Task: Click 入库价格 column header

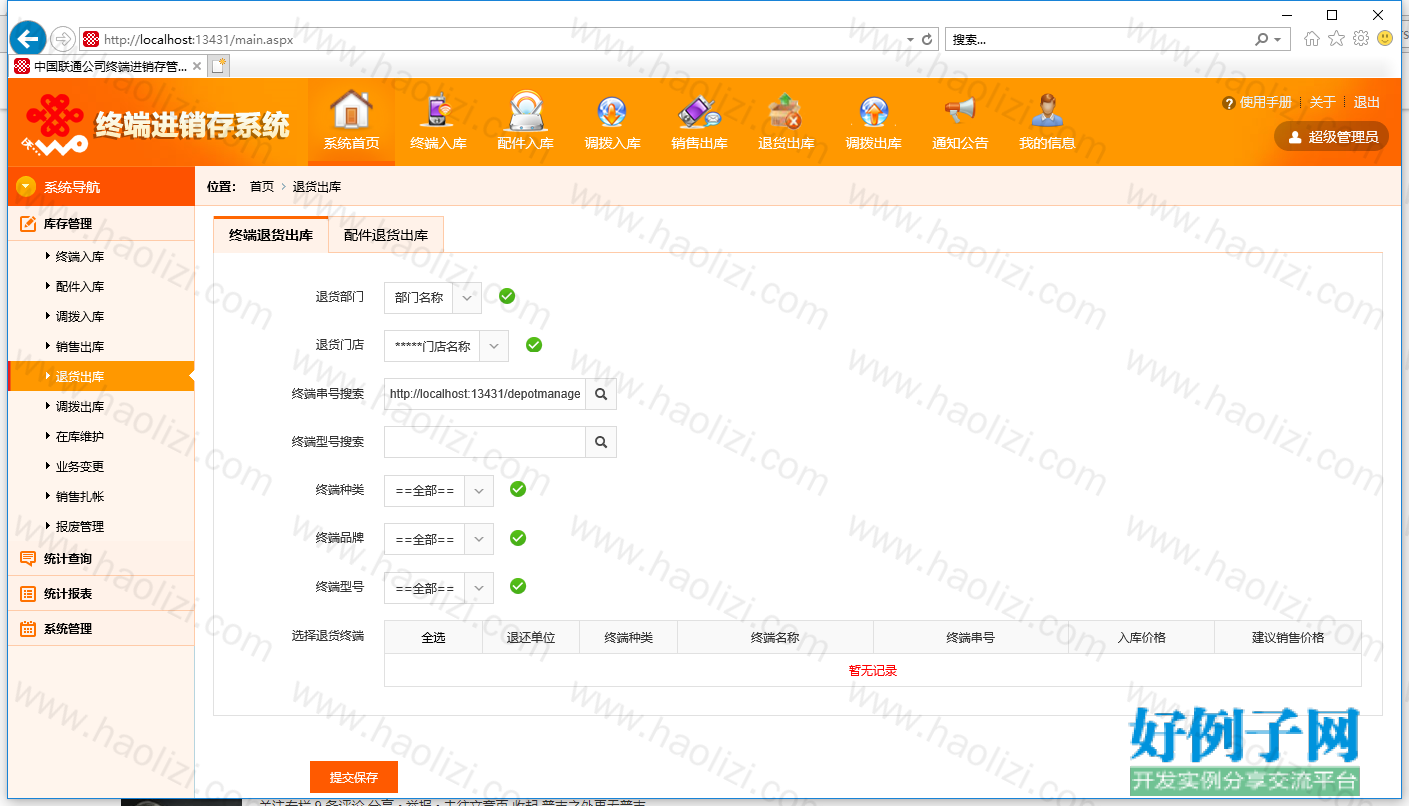Action: (x=1141, y=637)
